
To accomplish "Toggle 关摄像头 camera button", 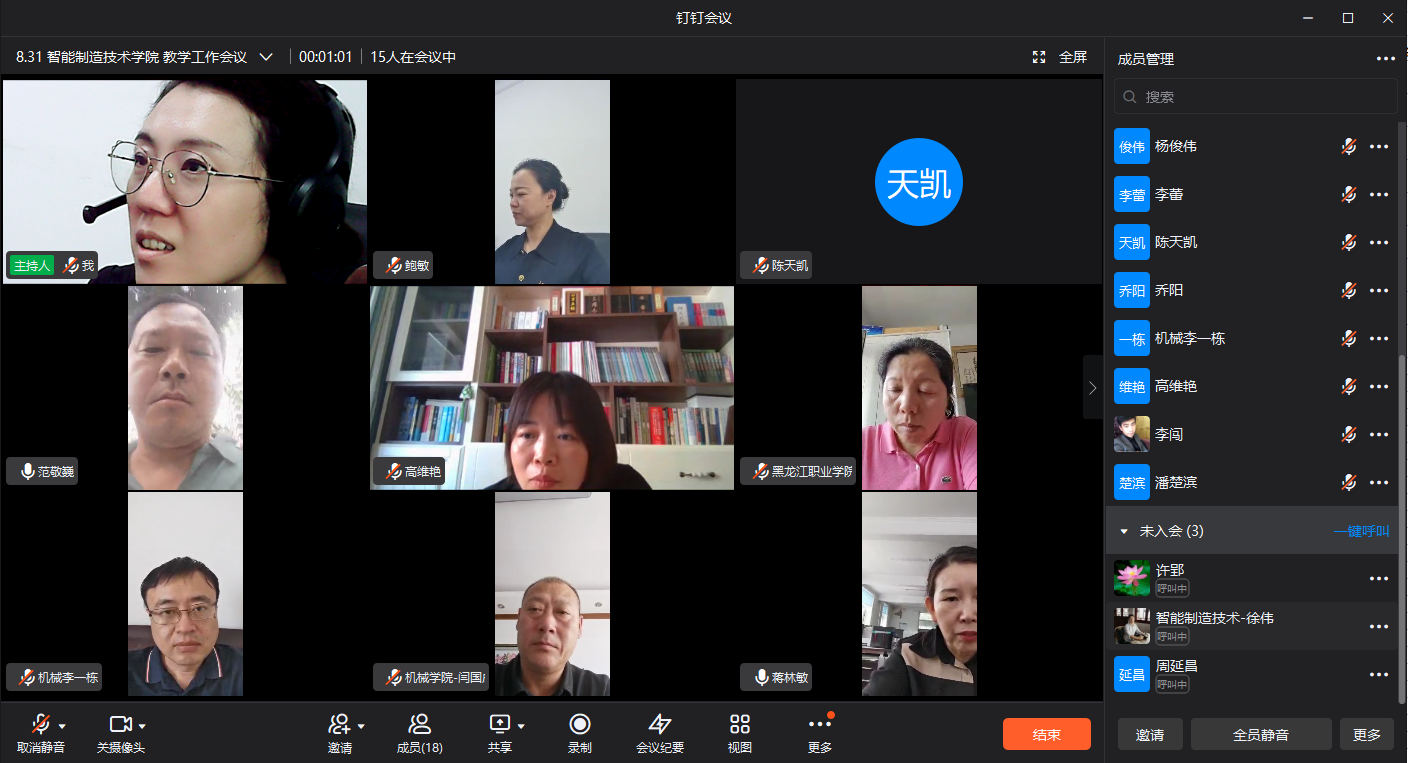I will click(120, 725).
